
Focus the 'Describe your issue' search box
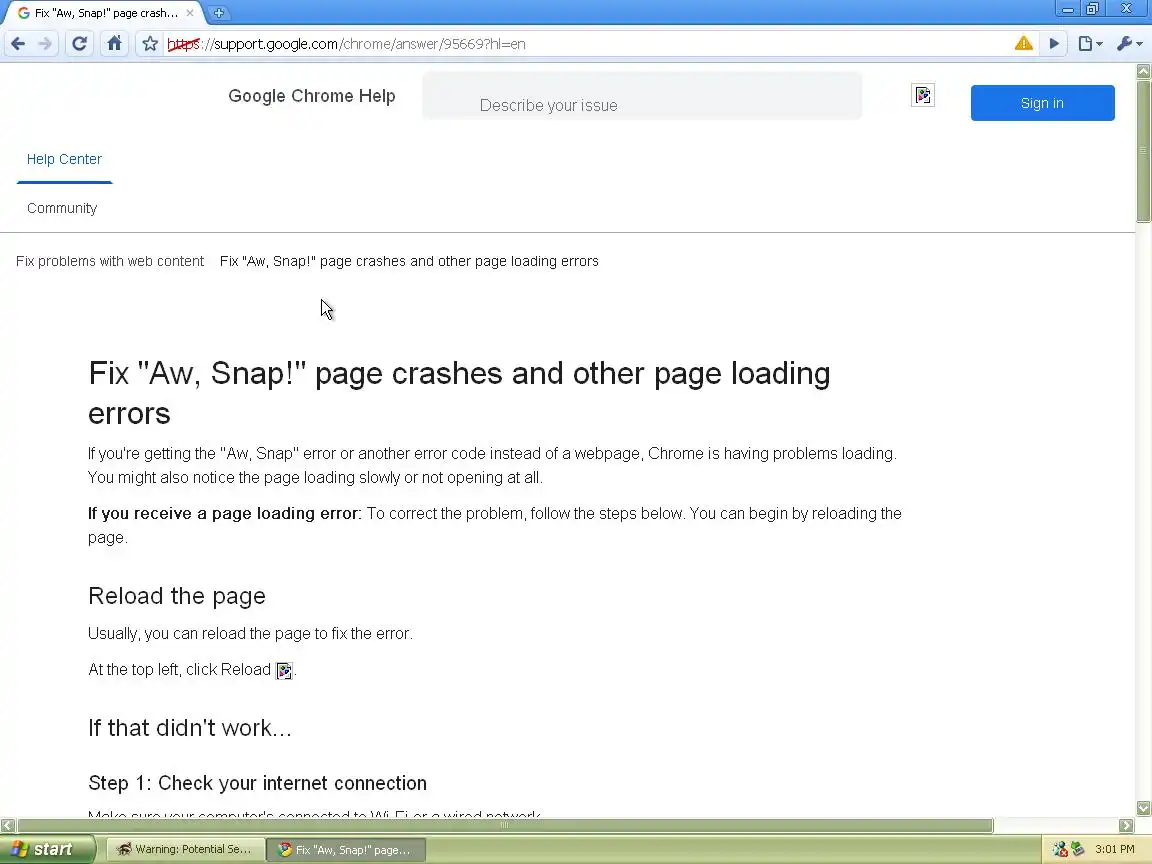pyautogui.click(x=641, y=96)
